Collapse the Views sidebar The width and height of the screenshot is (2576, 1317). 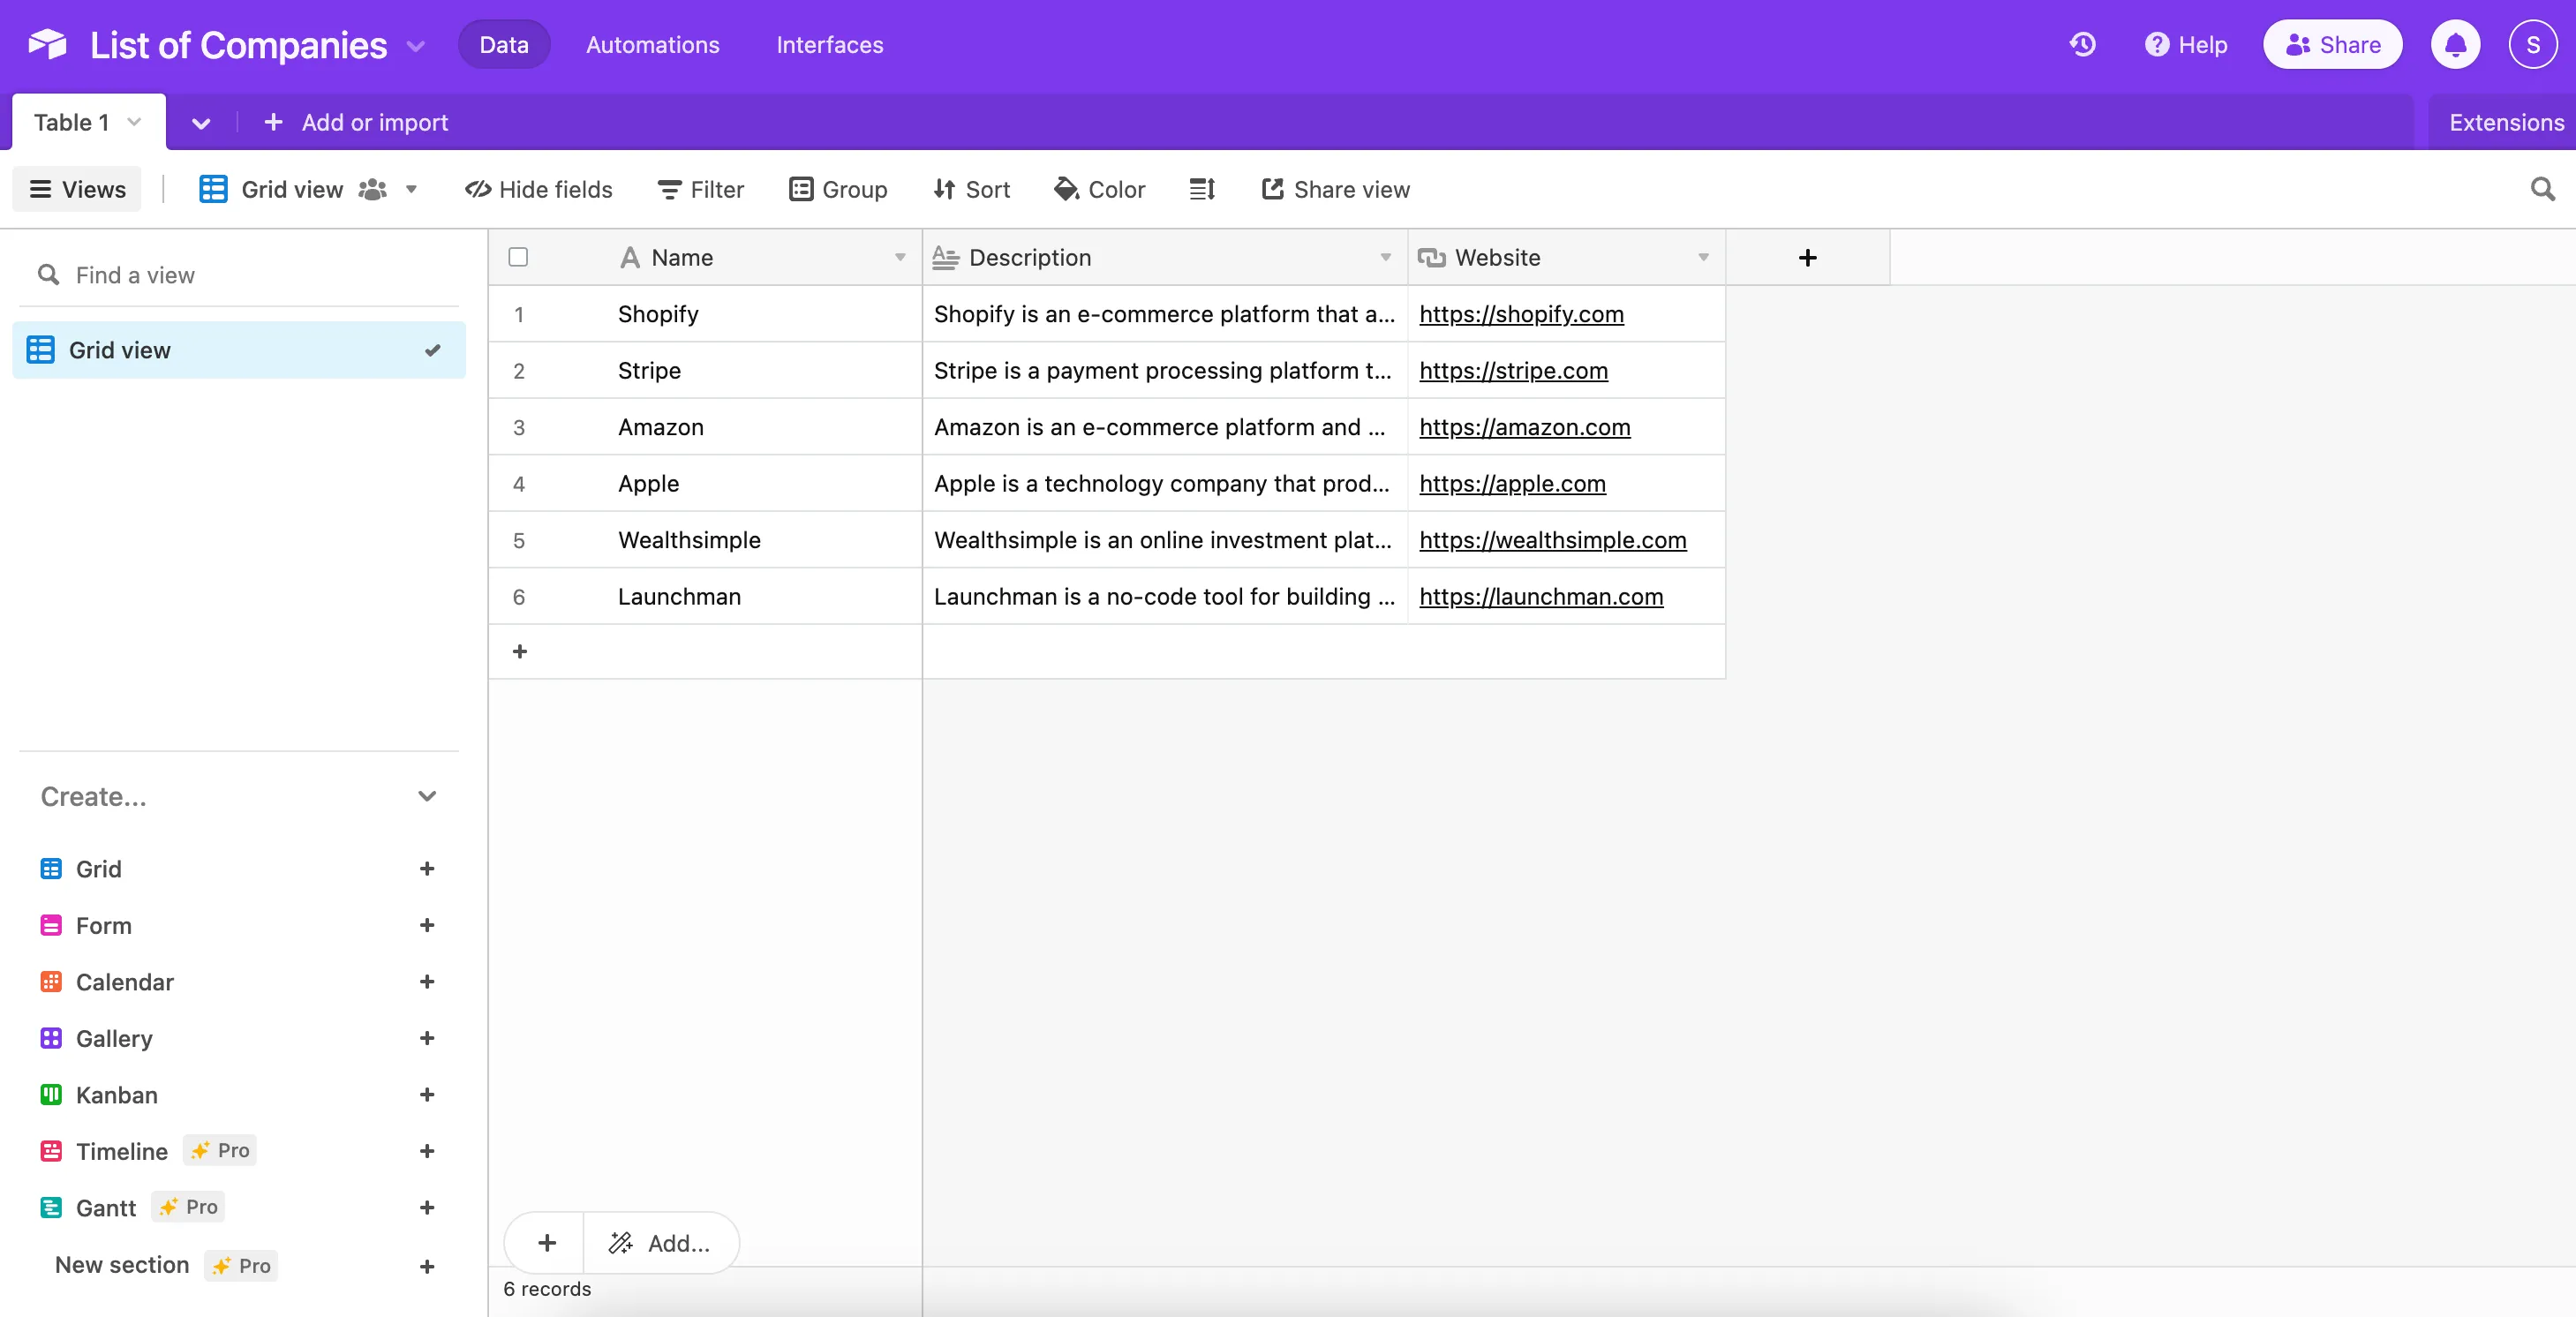tap(76, 189)
